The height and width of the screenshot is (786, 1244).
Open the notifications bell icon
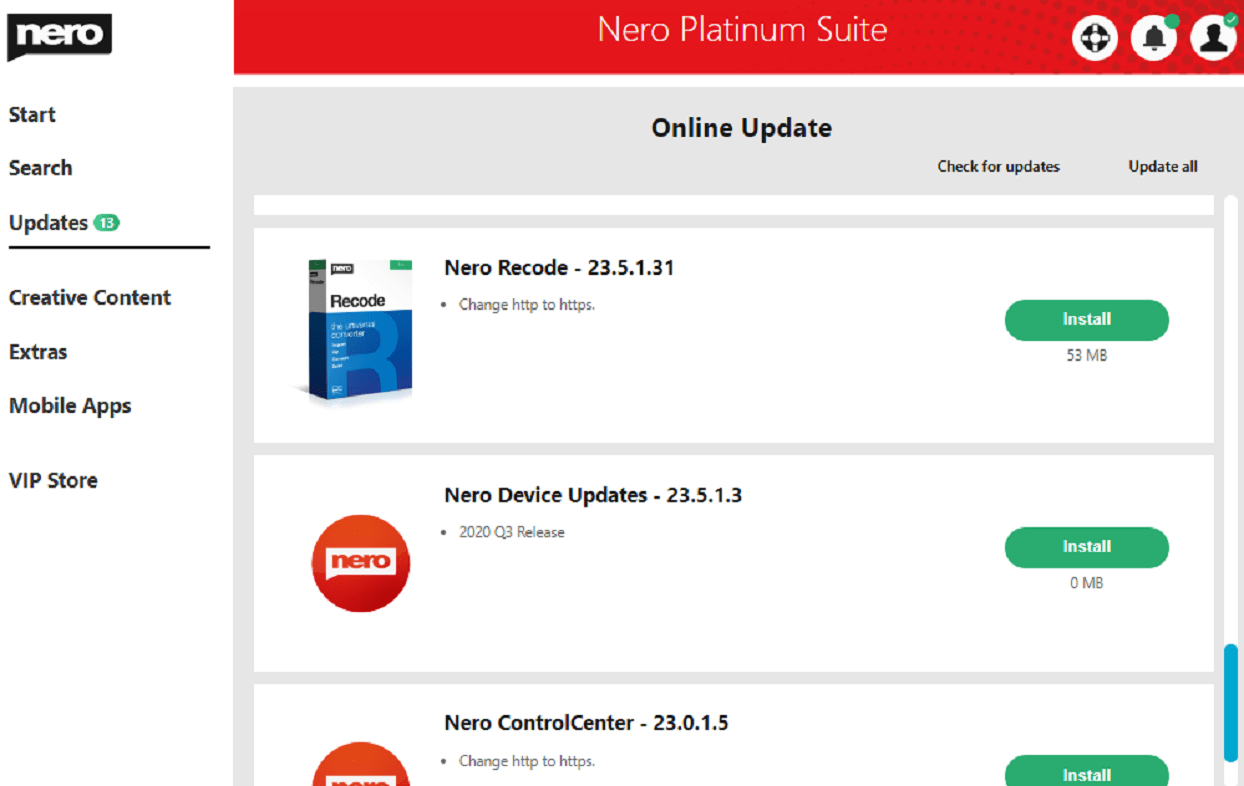[1154, 38]
